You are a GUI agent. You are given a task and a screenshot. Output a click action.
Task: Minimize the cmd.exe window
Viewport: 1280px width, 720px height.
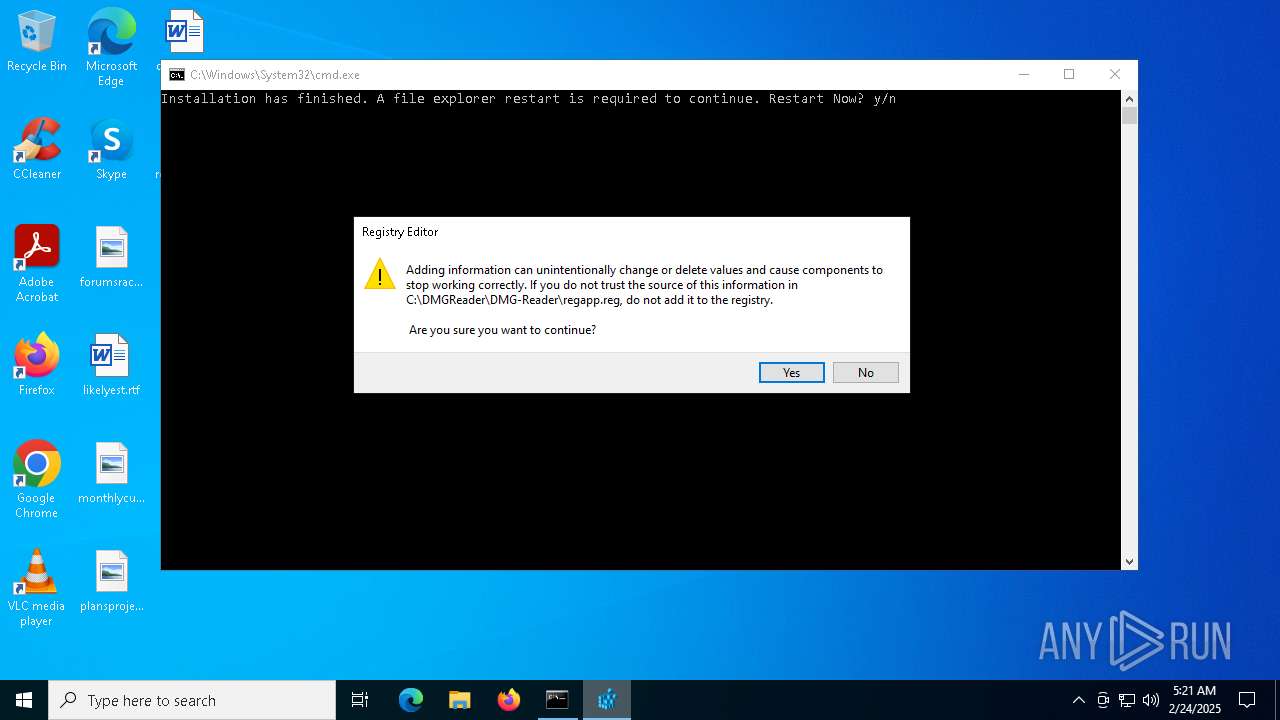point(1023,75)
